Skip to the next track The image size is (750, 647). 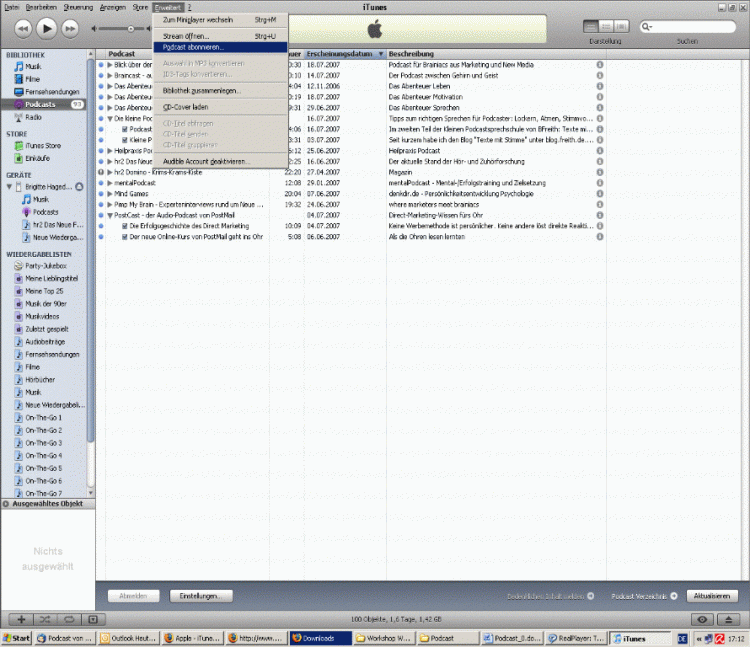pos(70,28)
